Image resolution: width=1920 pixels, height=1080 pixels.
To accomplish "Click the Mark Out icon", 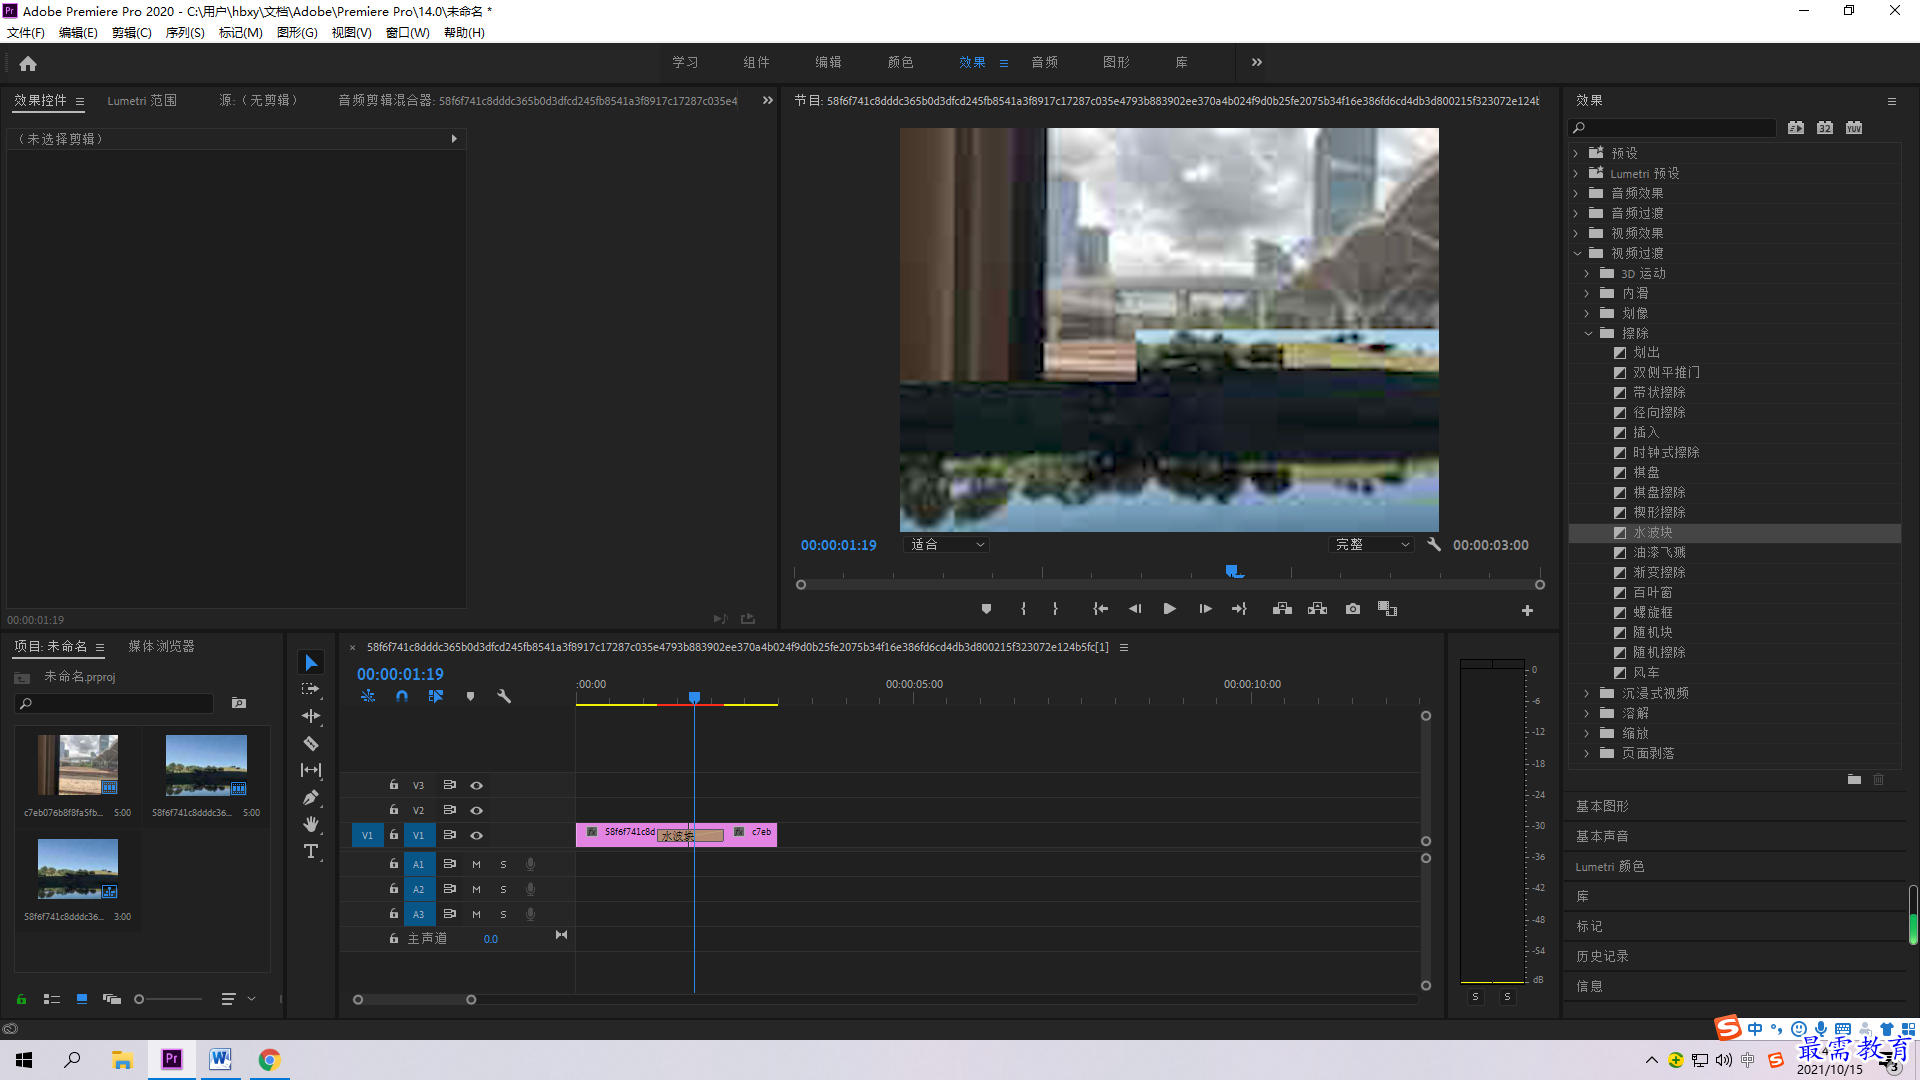I will [x=1055, y=609].
